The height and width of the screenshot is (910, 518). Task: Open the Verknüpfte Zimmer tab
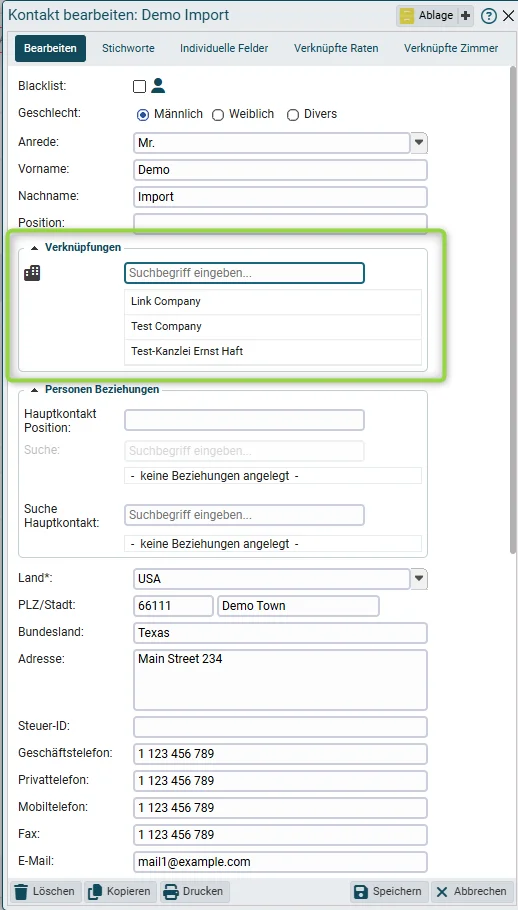pyautogui.click(x=451, y=48)
